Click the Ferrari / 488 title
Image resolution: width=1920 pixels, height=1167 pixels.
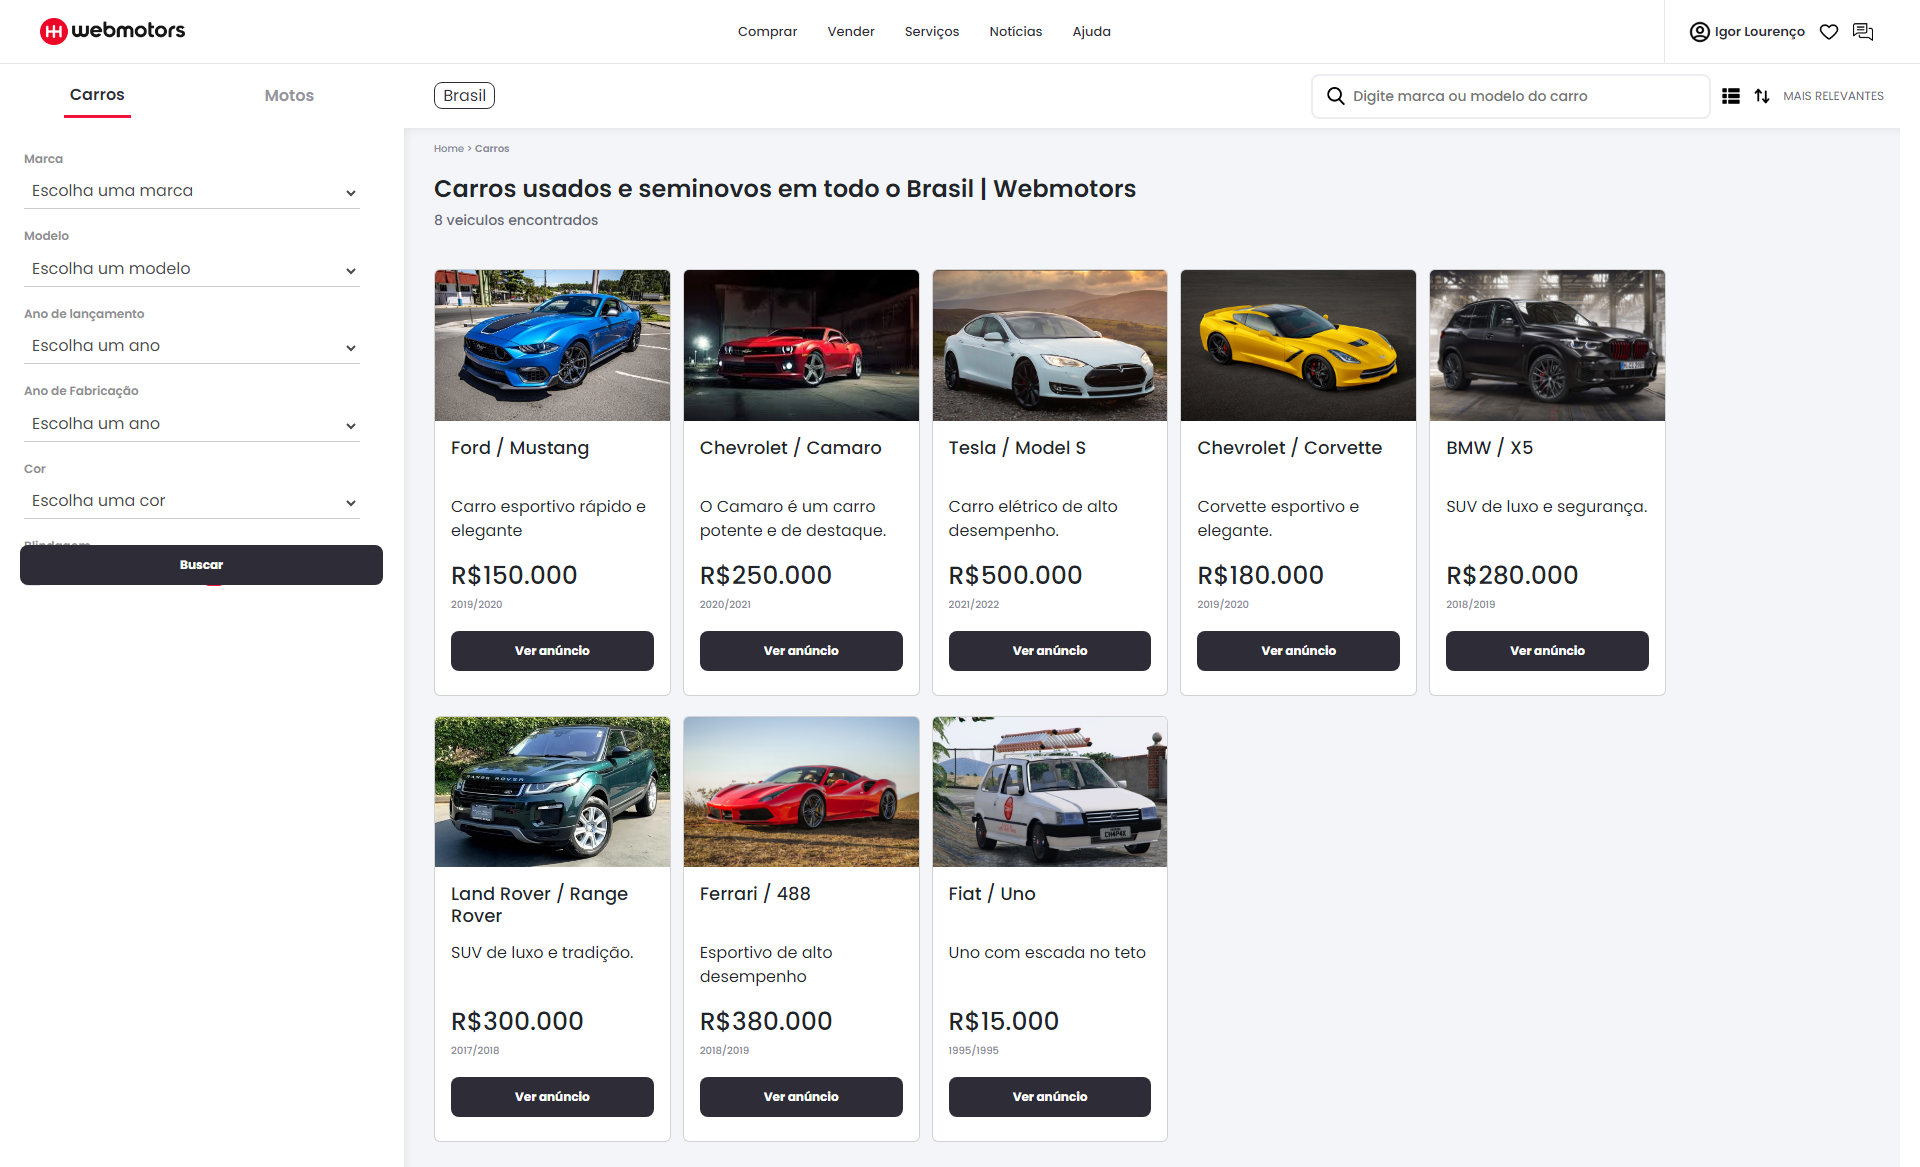coord(755,894)
